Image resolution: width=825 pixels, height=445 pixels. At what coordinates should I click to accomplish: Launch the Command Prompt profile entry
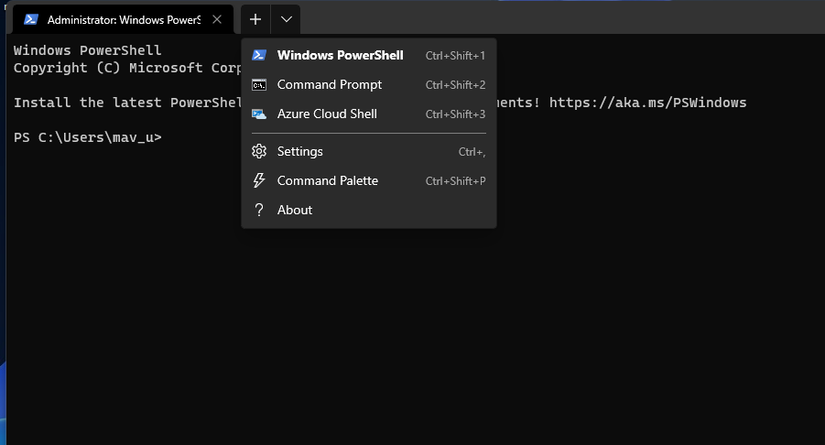click(x=329, y=85)
